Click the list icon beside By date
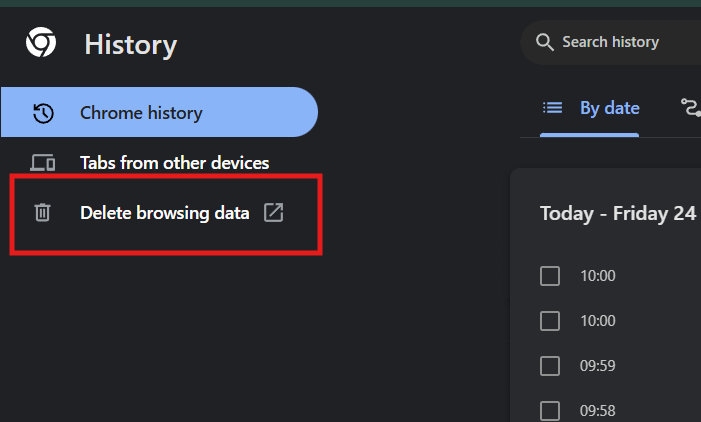The width and height of the screenshot is (701, 422). (x=553, y=108)
